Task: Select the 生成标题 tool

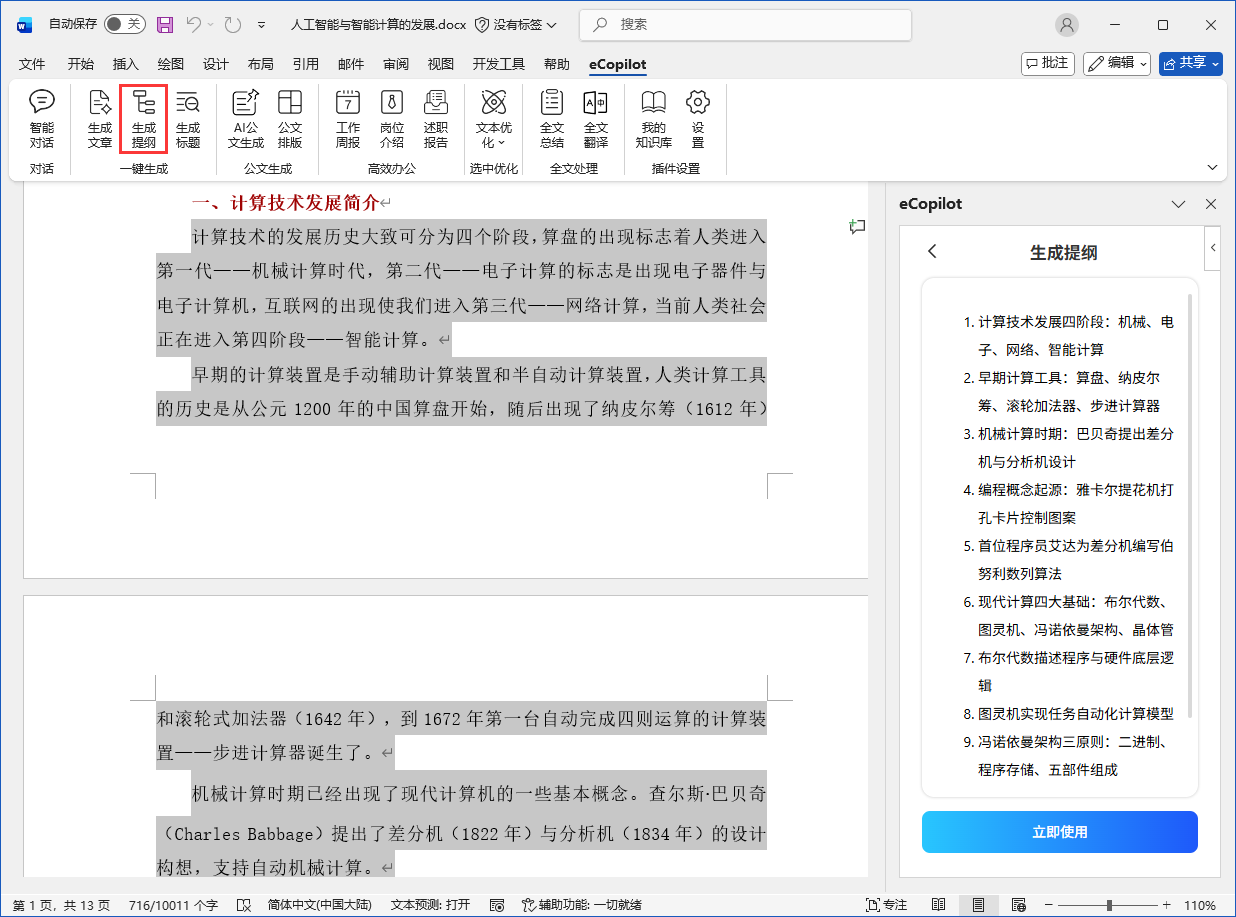Action: (x=188, y=118)
